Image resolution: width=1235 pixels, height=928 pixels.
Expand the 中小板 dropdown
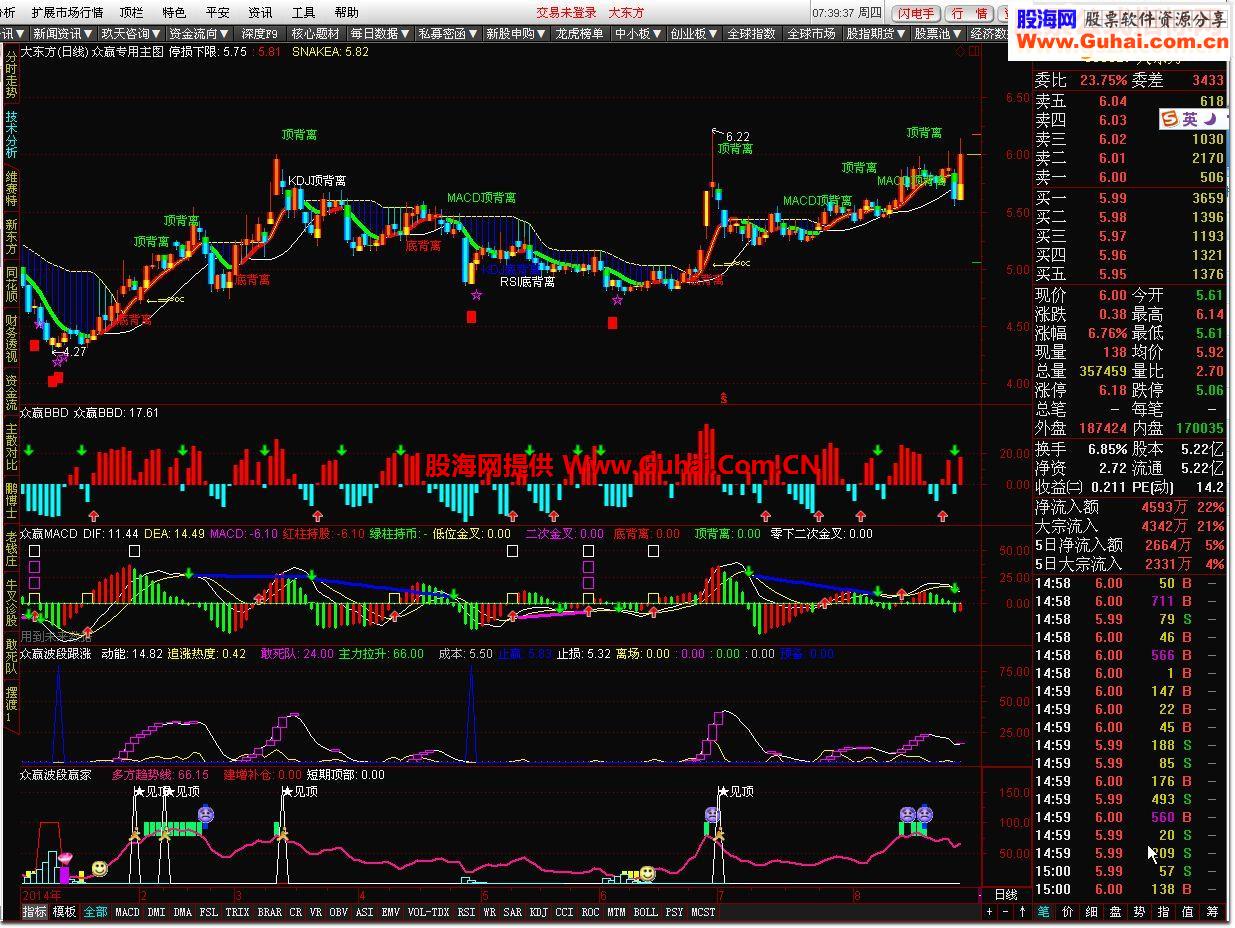pos(638,34)
